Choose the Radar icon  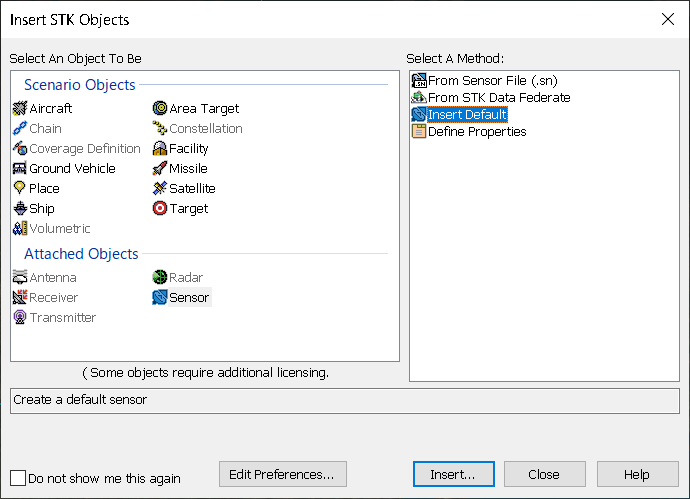(160, 277)
